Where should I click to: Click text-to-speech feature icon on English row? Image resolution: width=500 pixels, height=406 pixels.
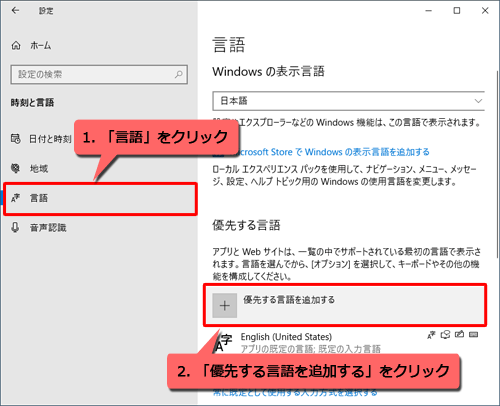(x=445, y=334)
